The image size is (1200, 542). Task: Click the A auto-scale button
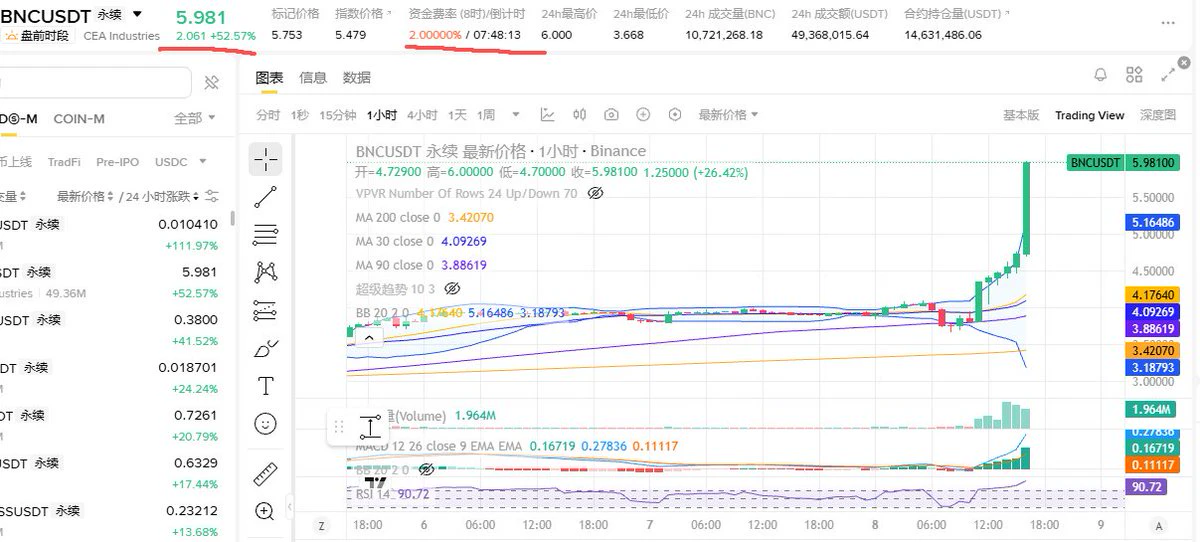click(1159, 525)
